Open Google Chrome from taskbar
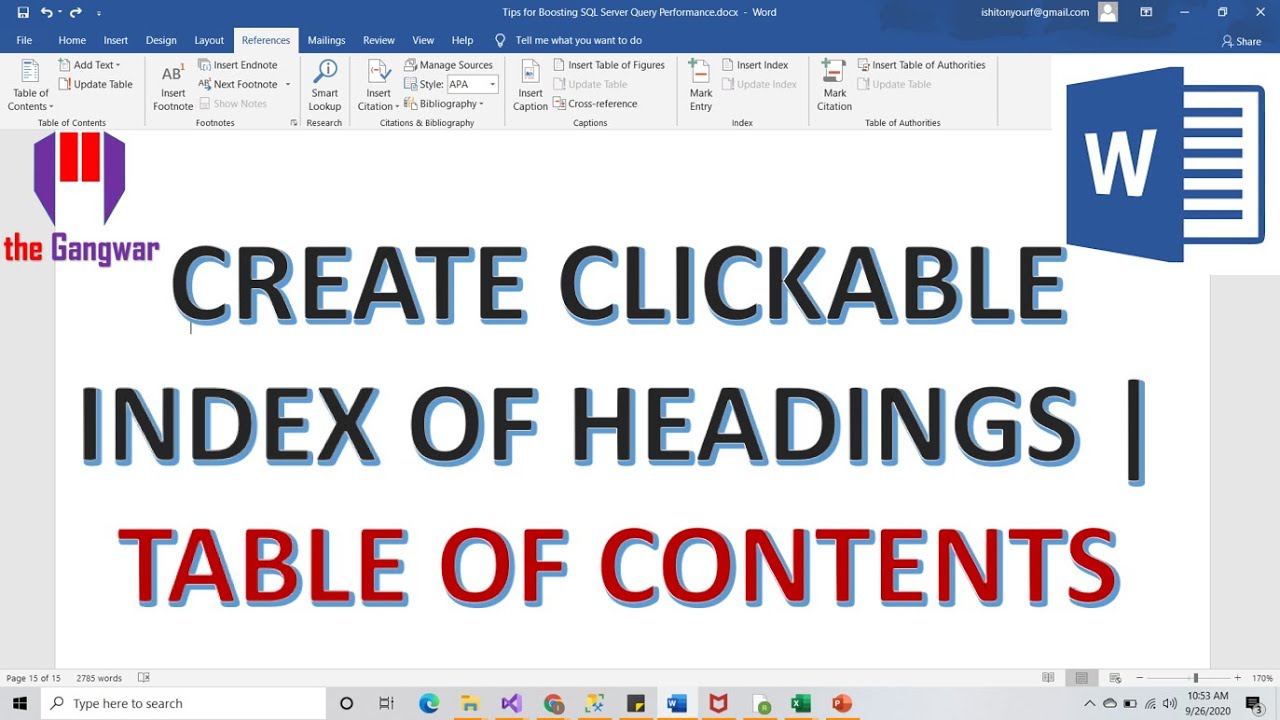This screenshot has height=720, width=1280. click(553, 704)
